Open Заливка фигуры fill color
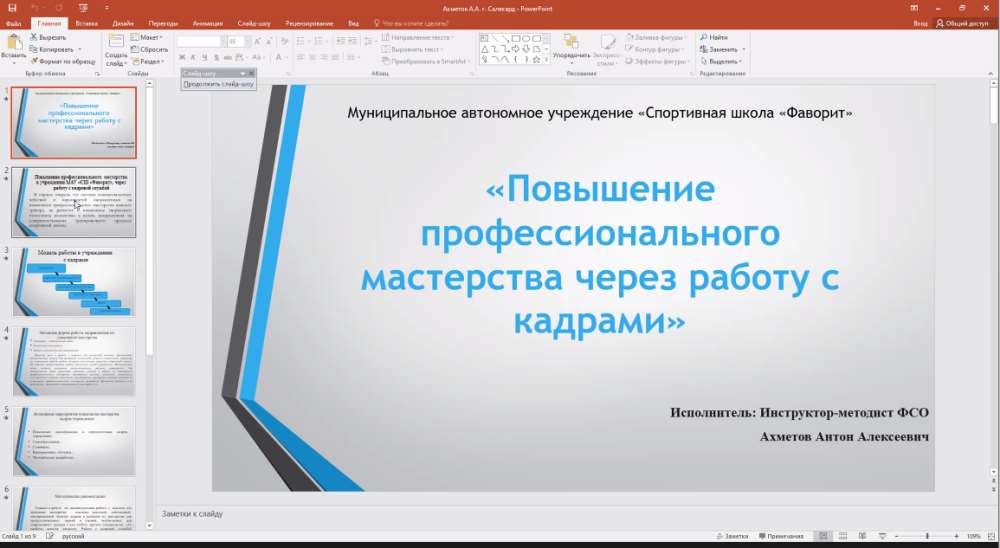This screenshot has height=548, width=1000. point(656,37)
